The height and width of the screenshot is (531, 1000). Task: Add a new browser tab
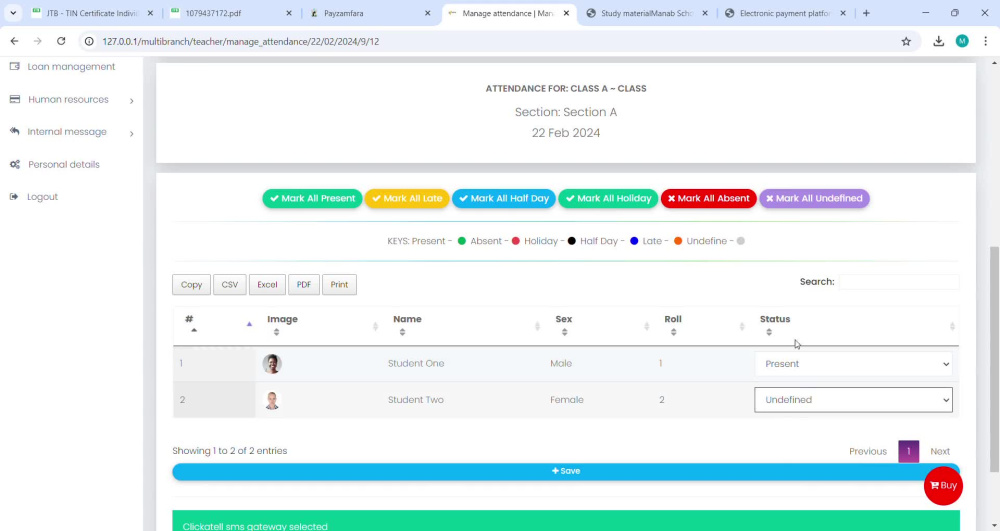(x=866, y=13)
